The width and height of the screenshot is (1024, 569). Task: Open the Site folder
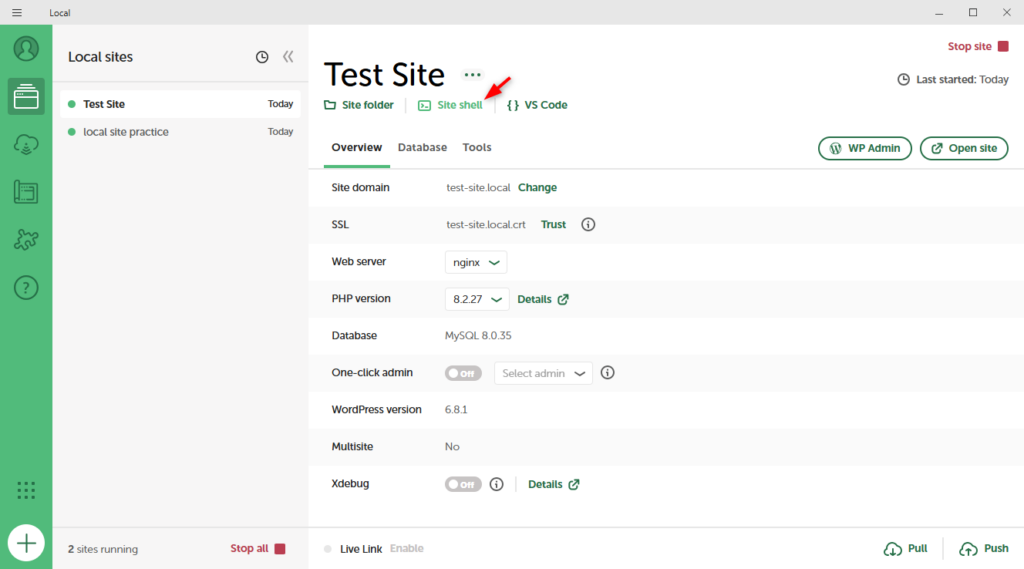coord(359,105)
